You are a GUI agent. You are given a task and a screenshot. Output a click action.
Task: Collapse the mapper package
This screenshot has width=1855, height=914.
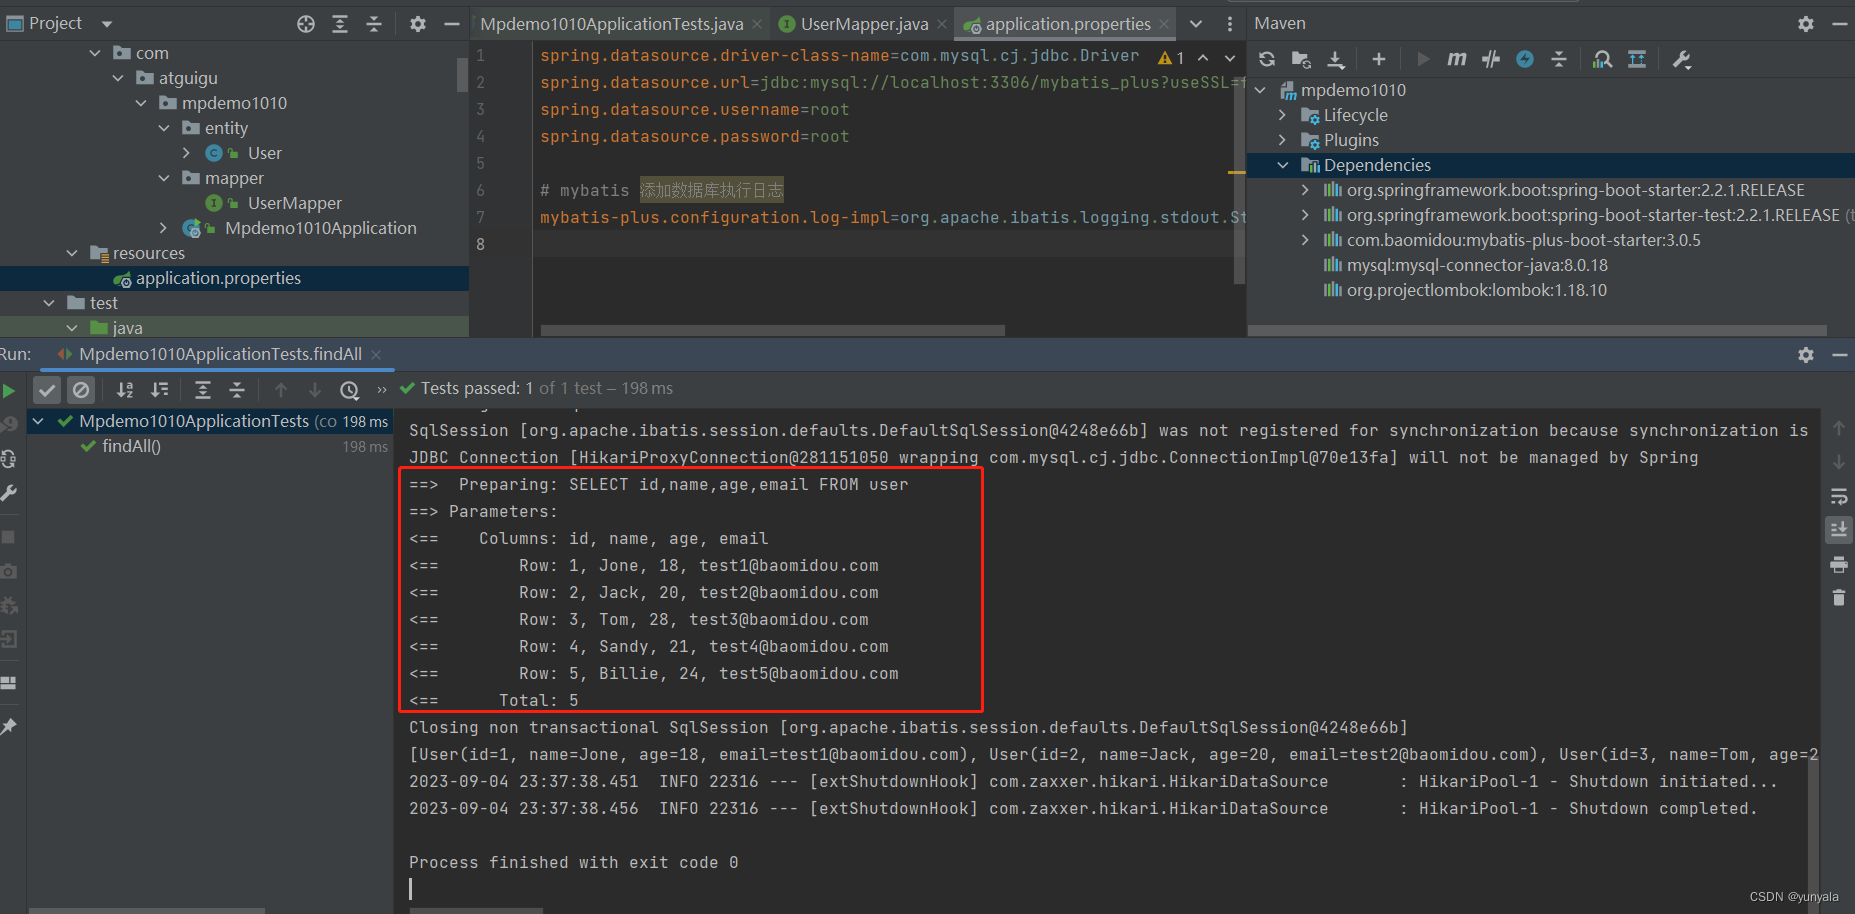(x=164, y=178)
